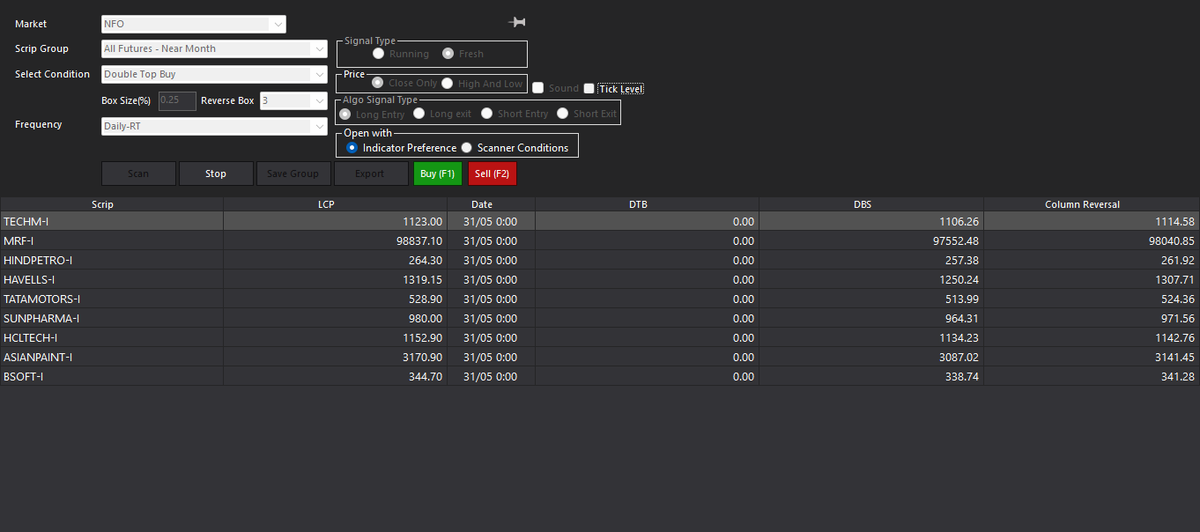Select the SUNPHARMA-I row

pyautogui.click(x=600, y=318)
